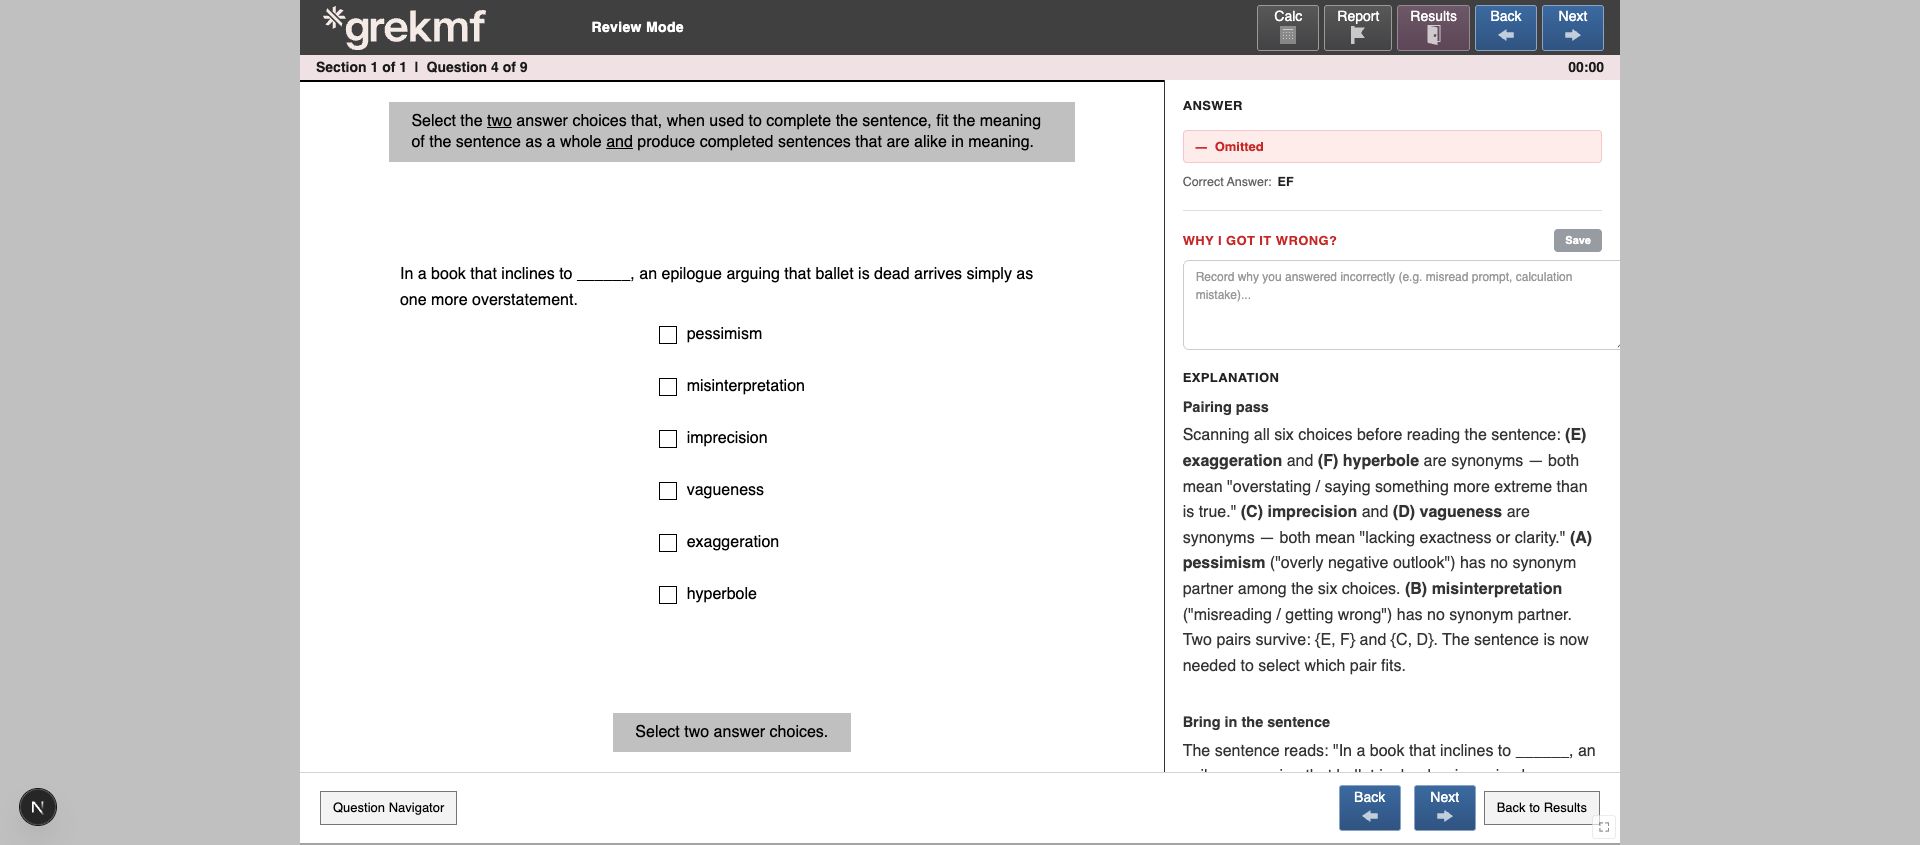
Task: Click the bottom Next button
Action: [x=1444, y=808]
